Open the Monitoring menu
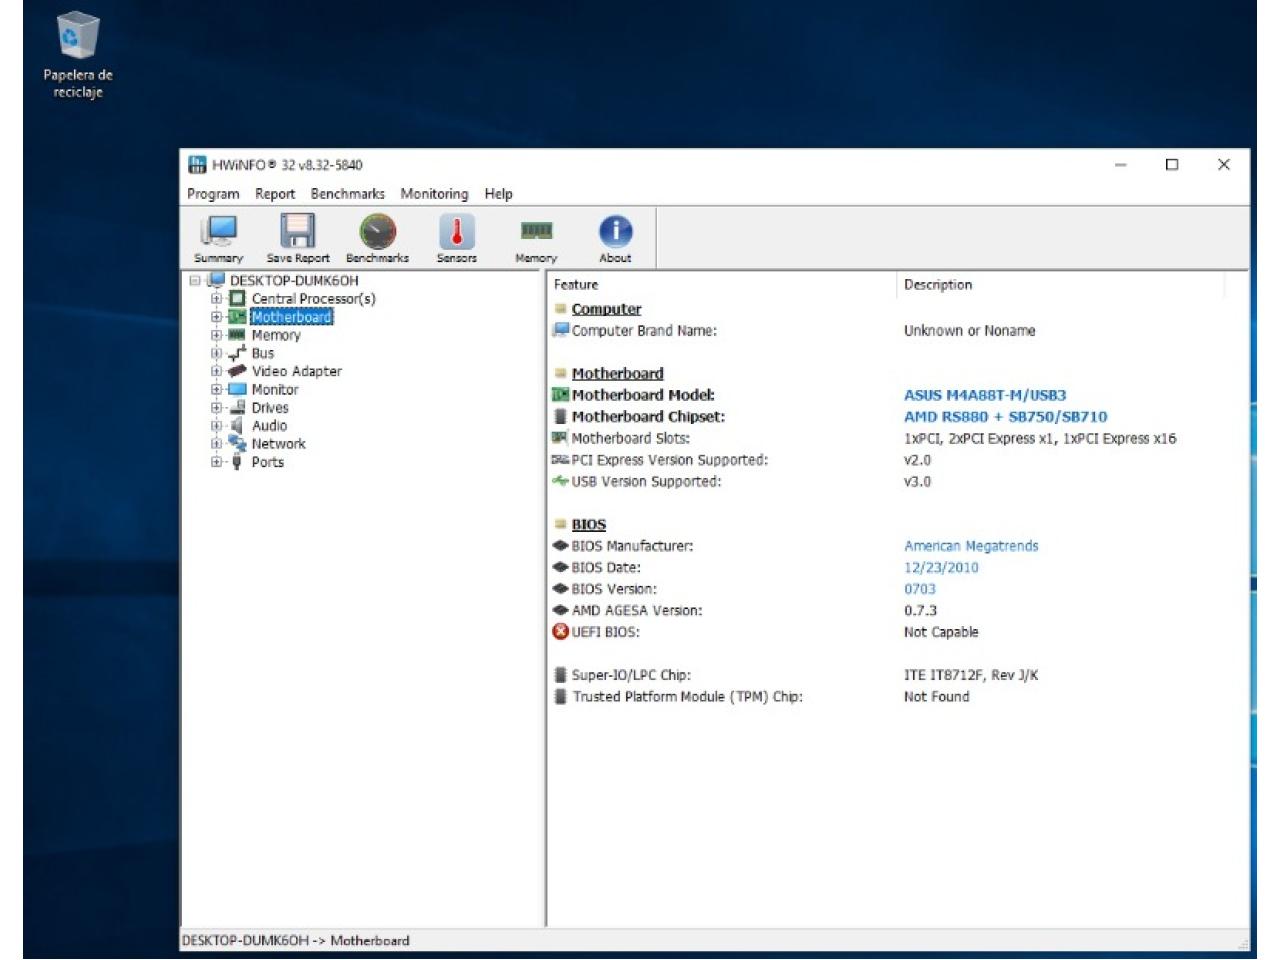1280x960 pixels. (434, 194)
